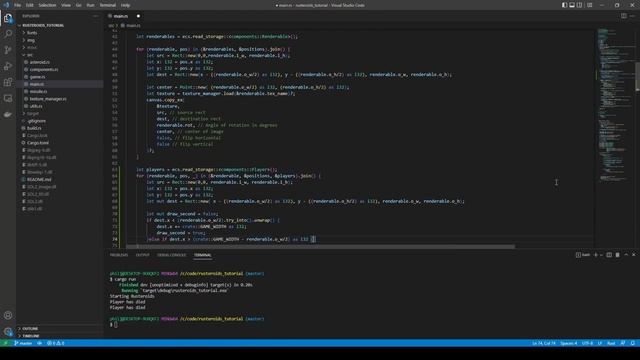Open texture_manager.rs in the explorer

pyautogui.click(x=48, y=99)
